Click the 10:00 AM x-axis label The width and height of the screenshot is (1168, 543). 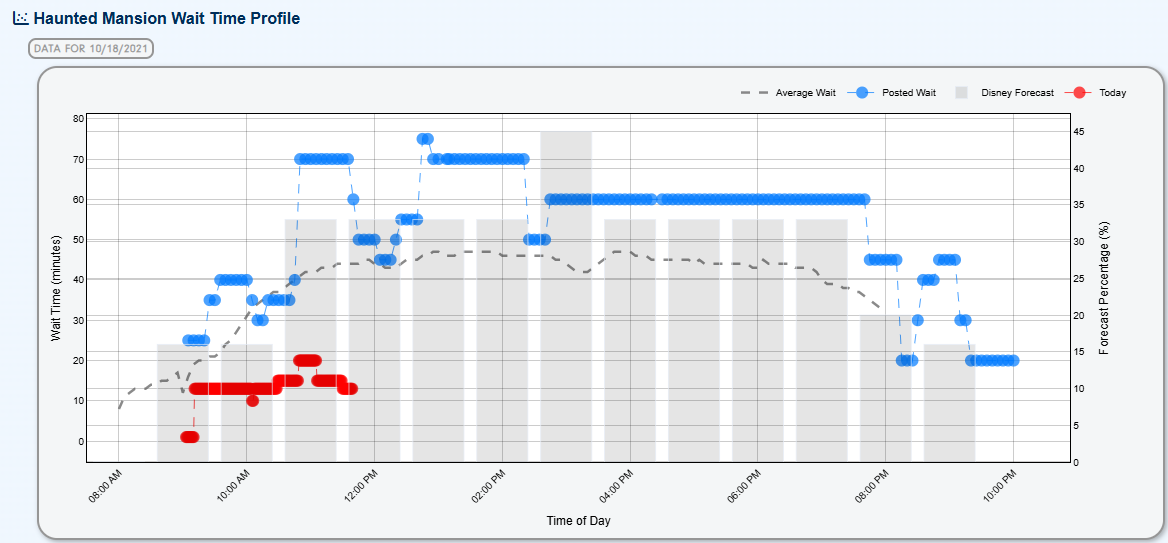coord(235,487)
